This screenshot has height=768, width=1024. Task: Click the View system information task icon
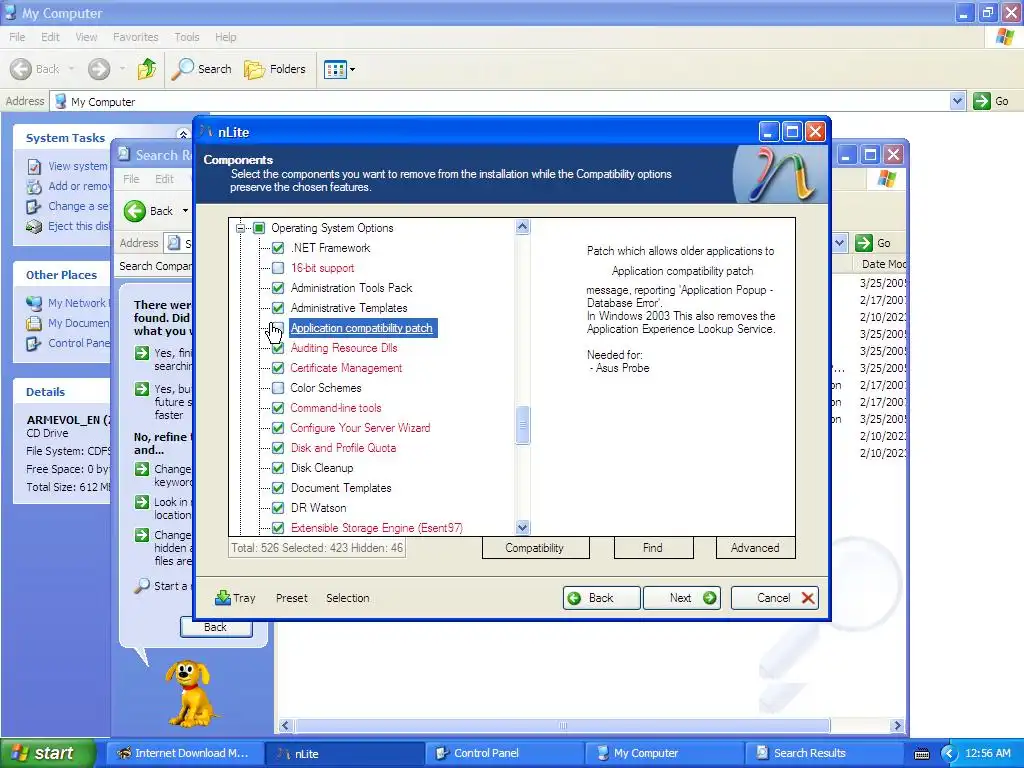tap(34, 167)
